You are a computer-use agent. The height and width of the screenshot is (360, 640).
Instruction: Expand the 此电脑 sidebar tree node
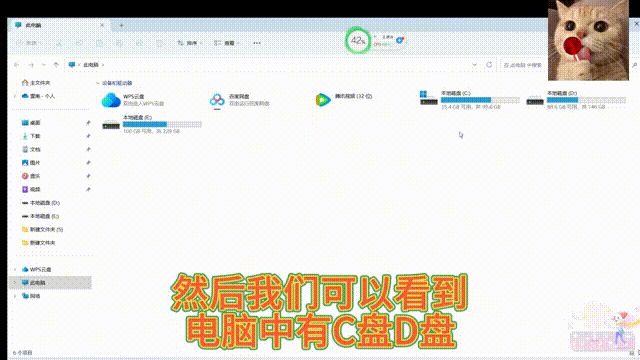click(x=15, y=282)
